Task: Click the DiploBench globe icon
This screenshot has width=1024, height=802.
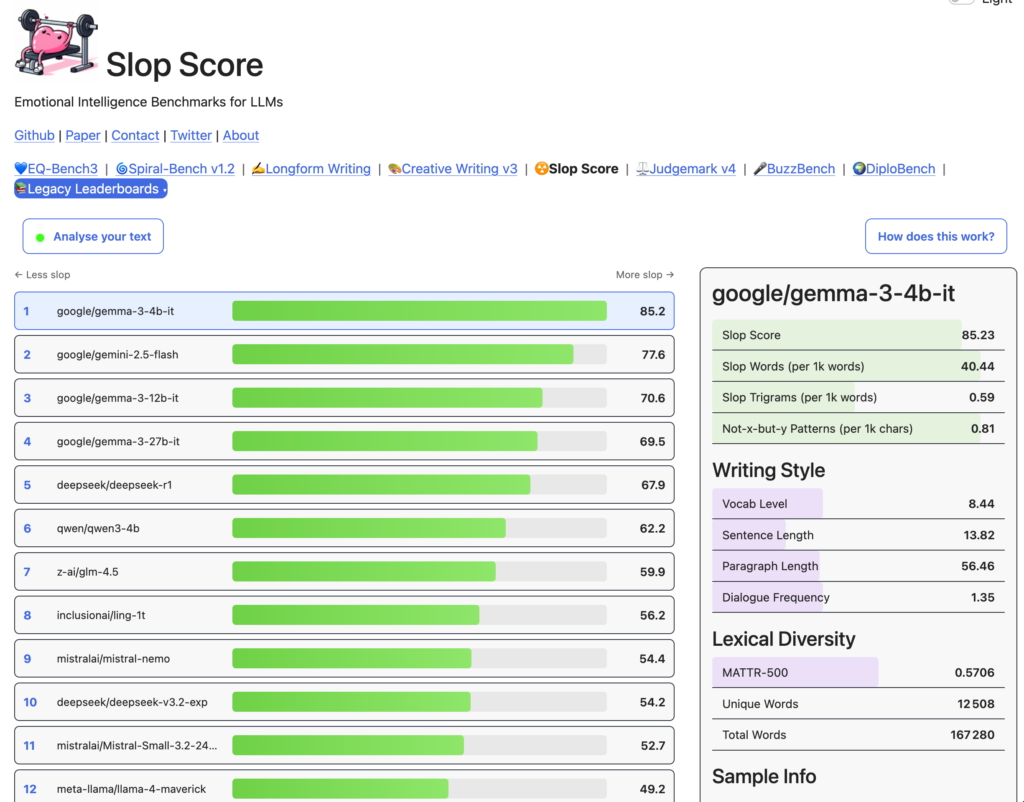Action: [x=859, y=168]
